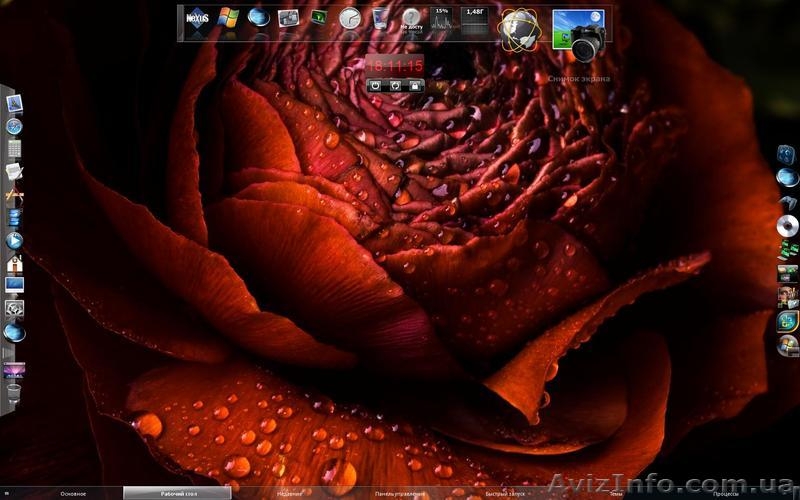The width and height of the screenshot is (800, 500).
Task: Open the Recycle Bin in the top dock
Action: pos(380,18)
